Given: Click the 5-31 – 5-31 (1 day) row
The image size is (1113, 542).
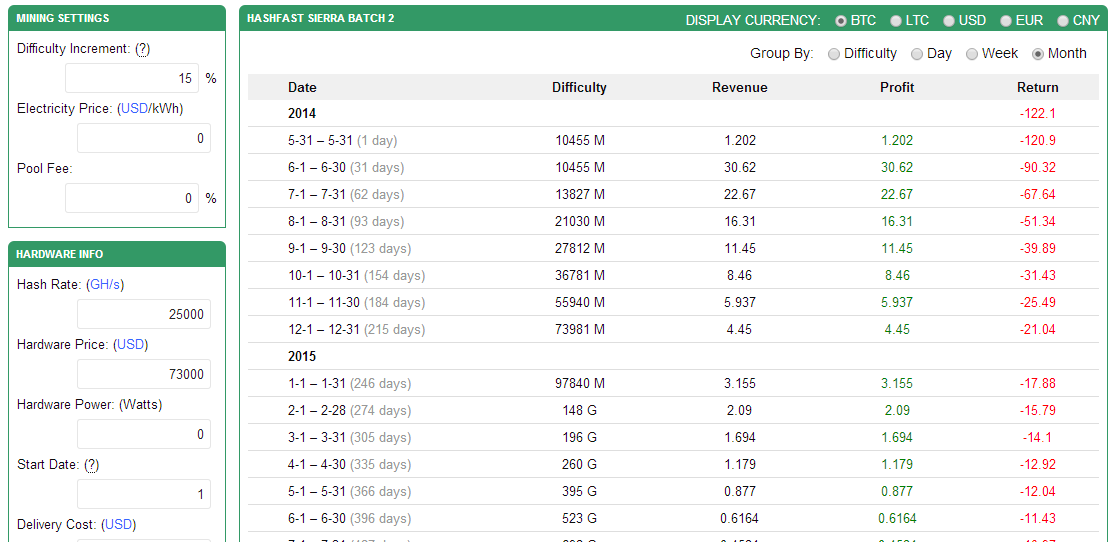Looking at the screenshot, I should coord(673,140).
